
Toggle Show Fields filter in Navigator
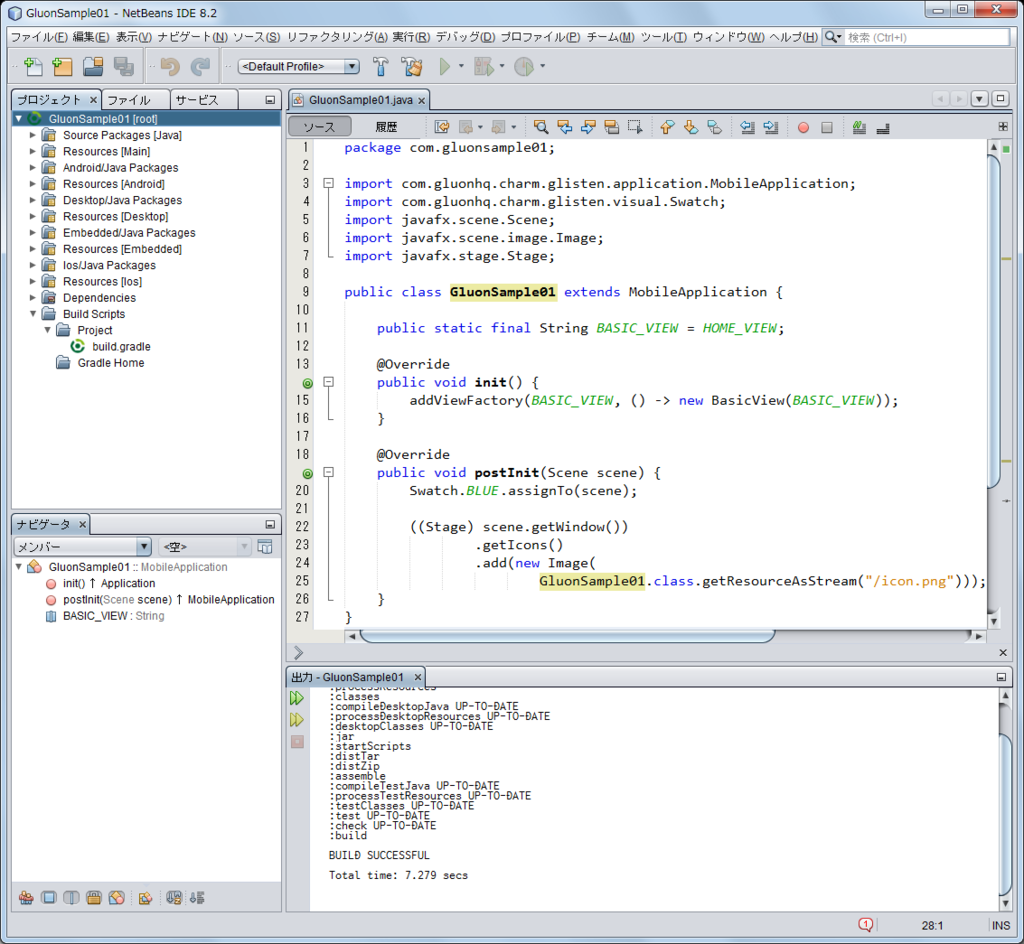pyautogui.click(x=48, y=898)
